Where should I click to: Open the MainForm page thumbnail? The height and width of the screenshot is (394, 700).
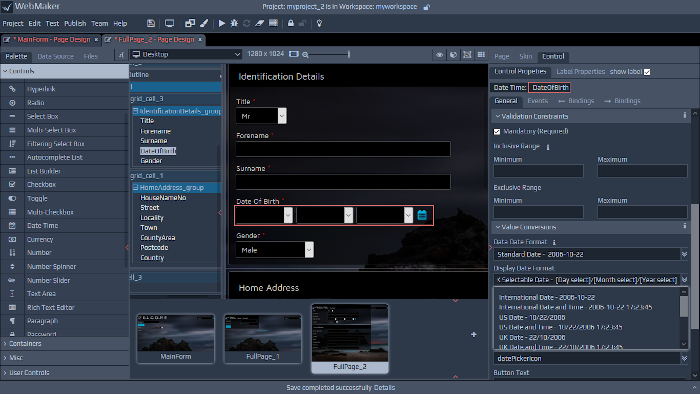175,339
